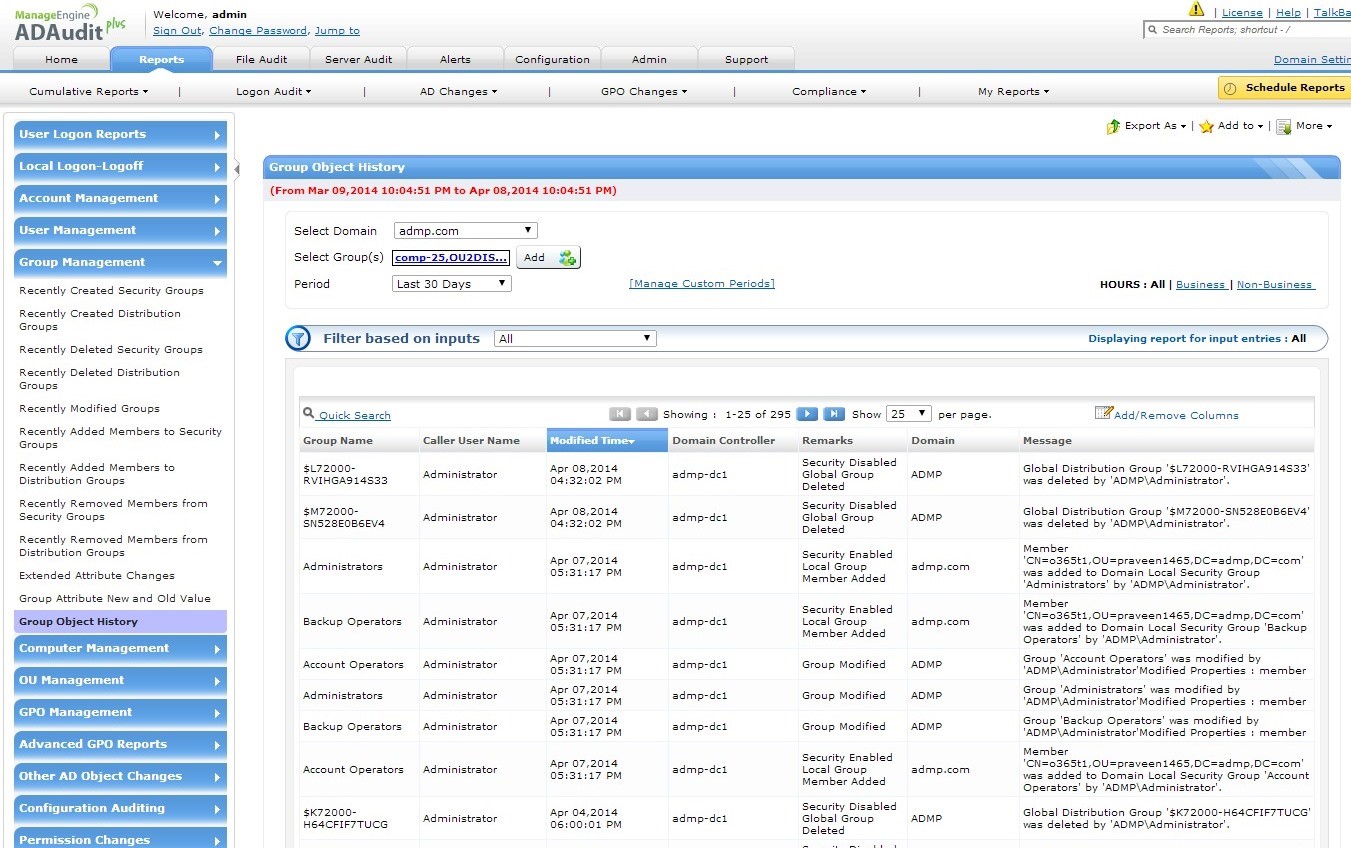
Task: Click the filter funnel icon
Action: tap(298, 339)
